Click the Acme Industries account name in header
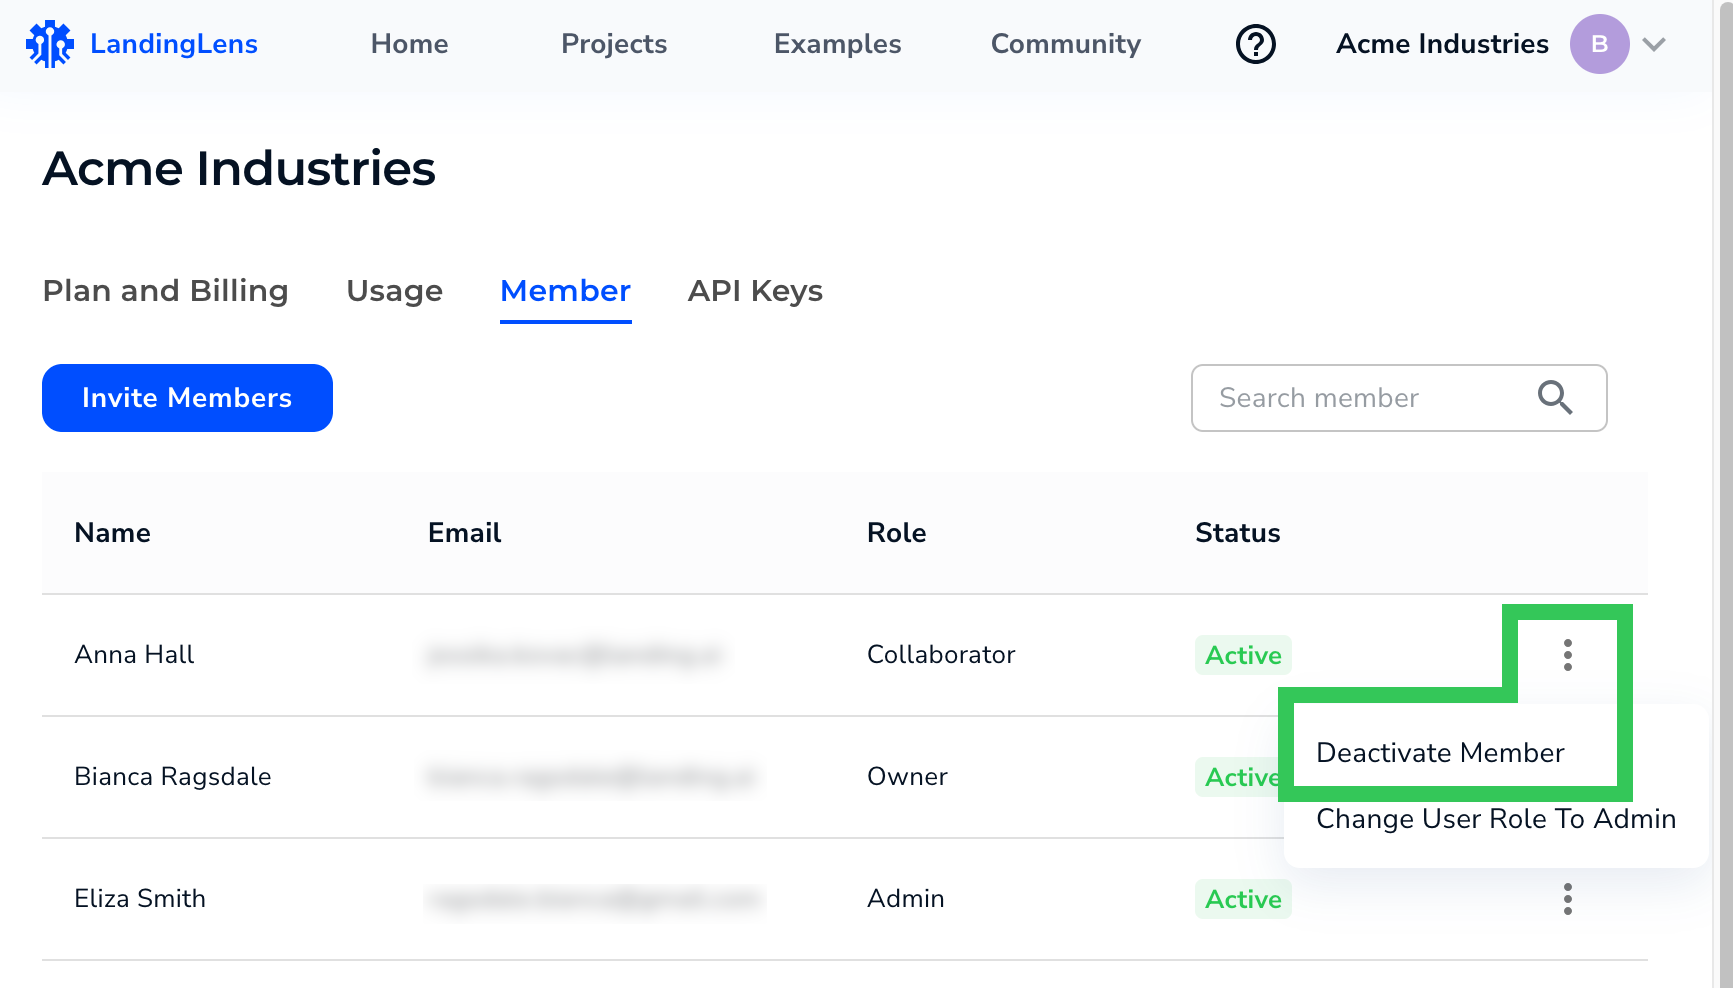This screenshot has height=988, width=1733. 1443,44
